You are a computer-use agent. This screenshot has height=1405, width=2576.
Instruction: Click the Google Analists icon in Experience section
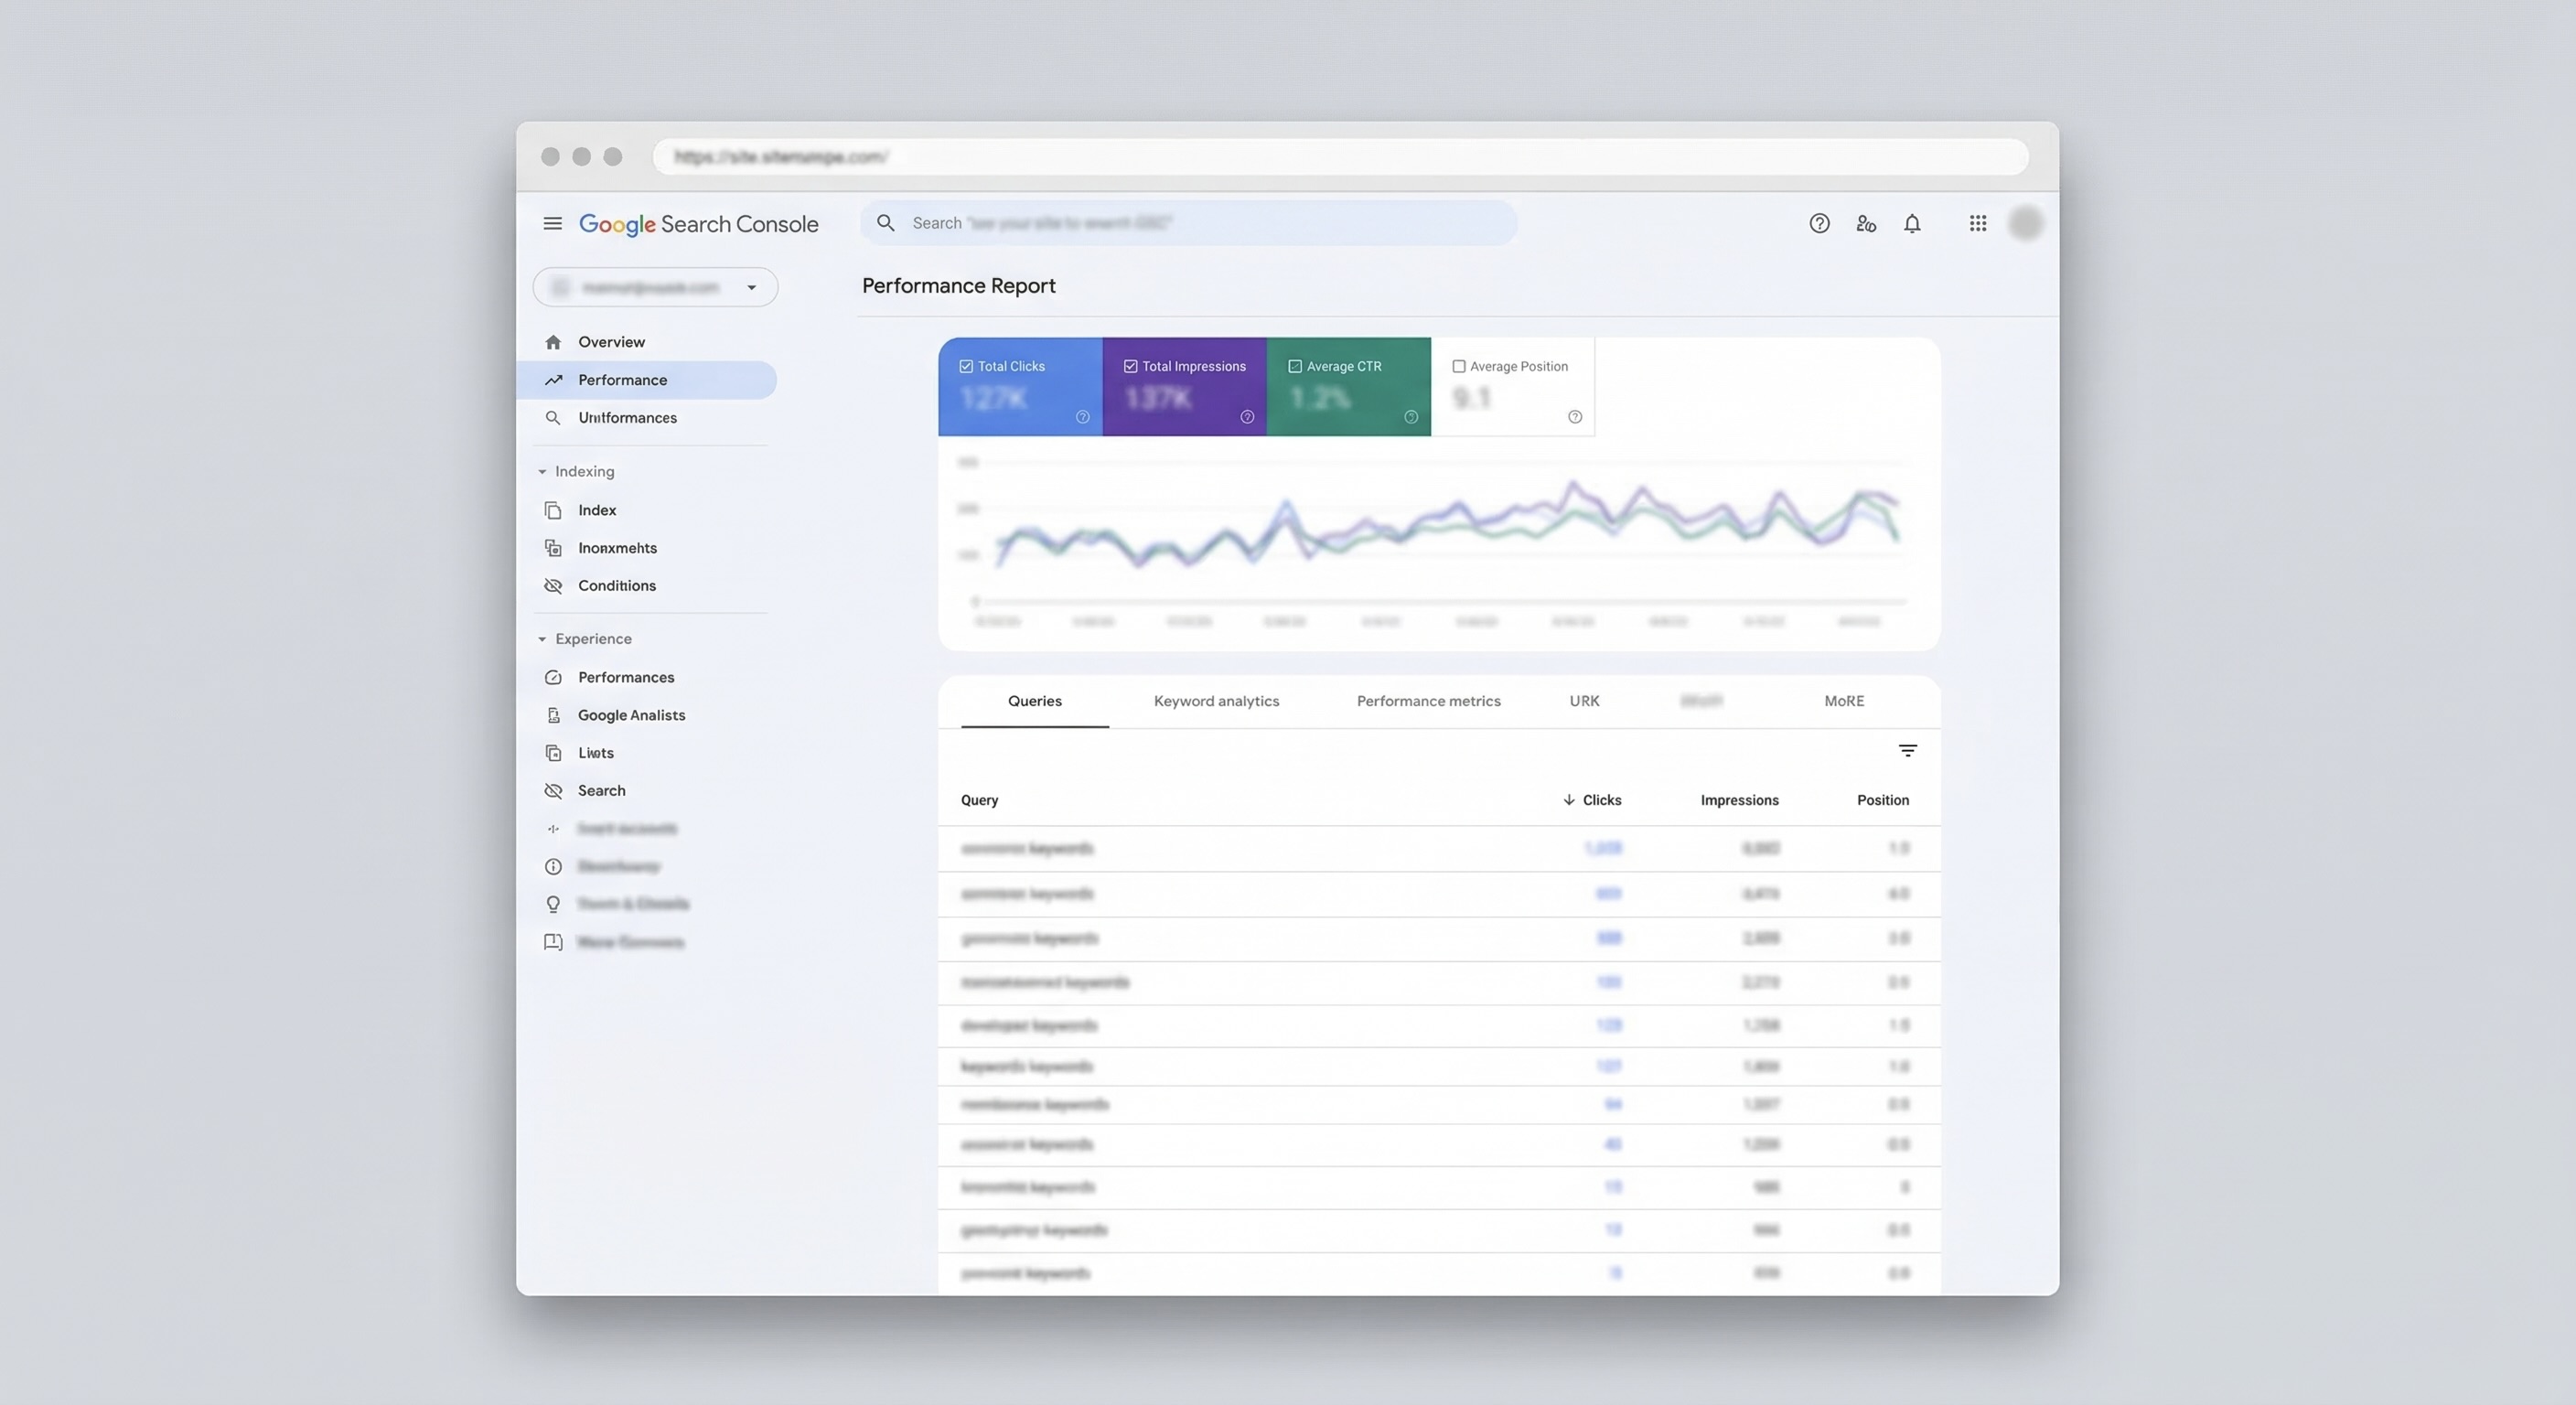554,714
